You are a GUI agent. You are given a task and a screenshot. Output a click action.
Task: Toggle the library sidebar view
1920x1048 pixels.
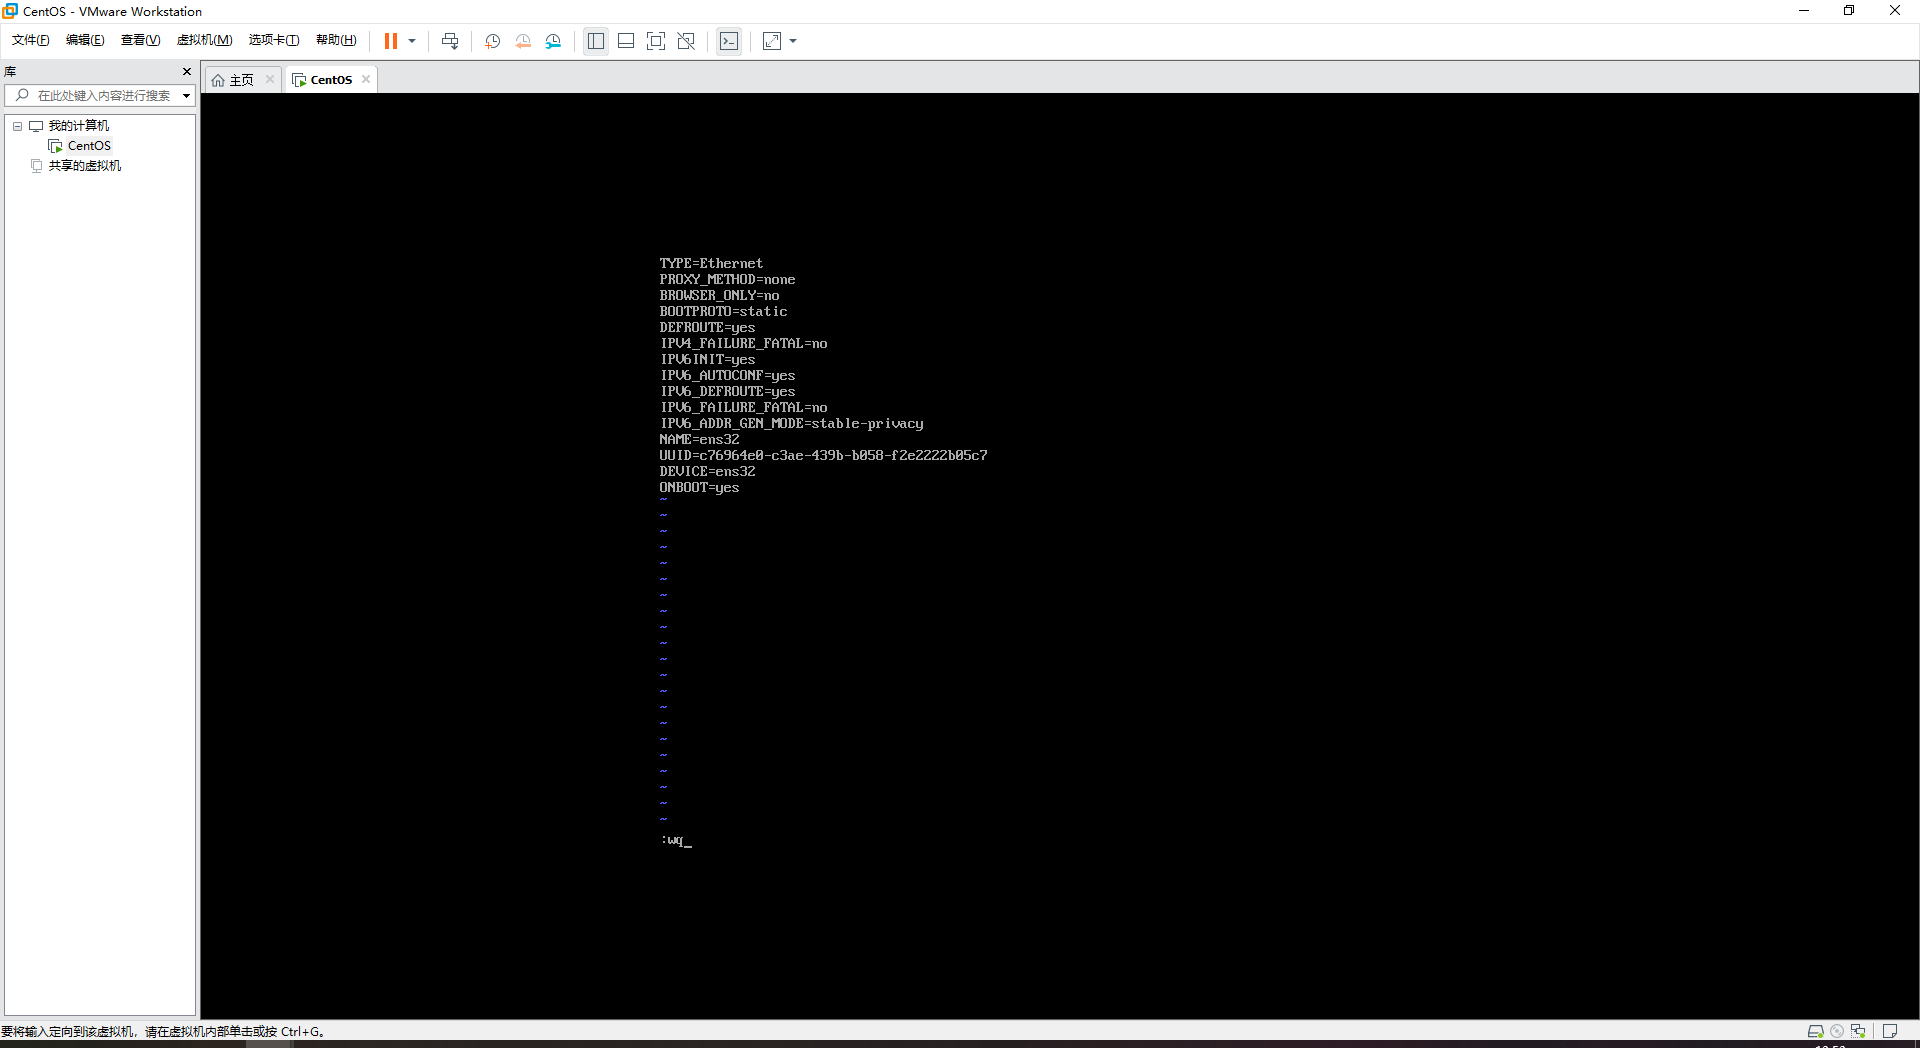(596, 41)
